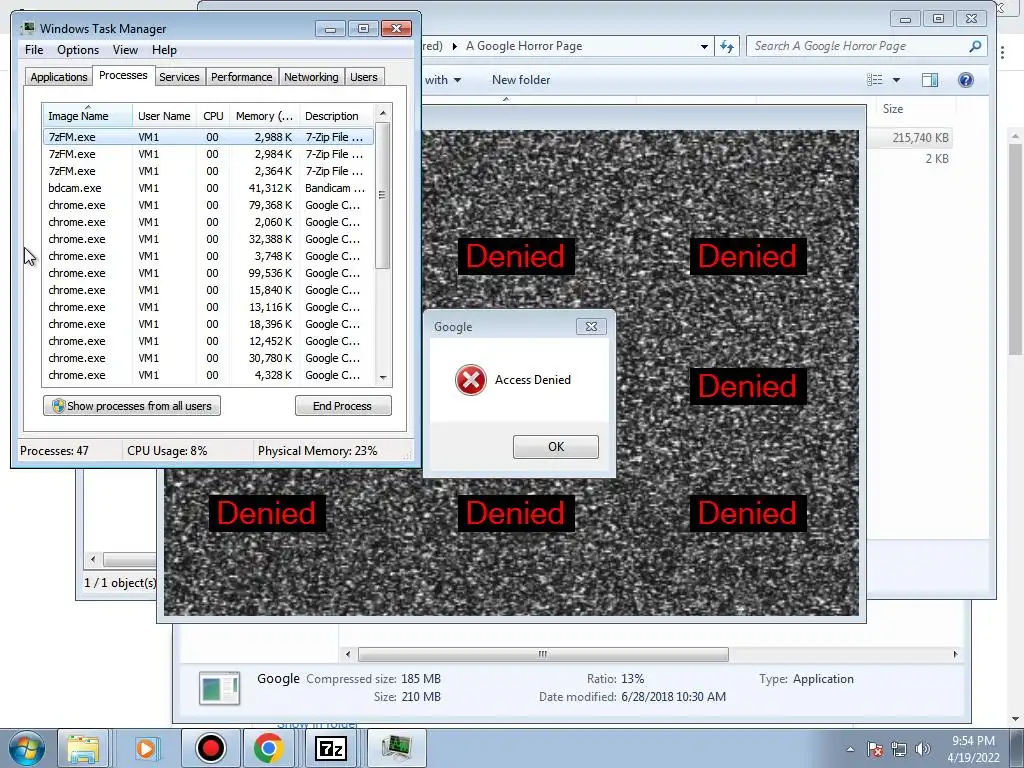Switch to the Services tab
Screen dimensions: 1024x768
[x=179, y=77]
